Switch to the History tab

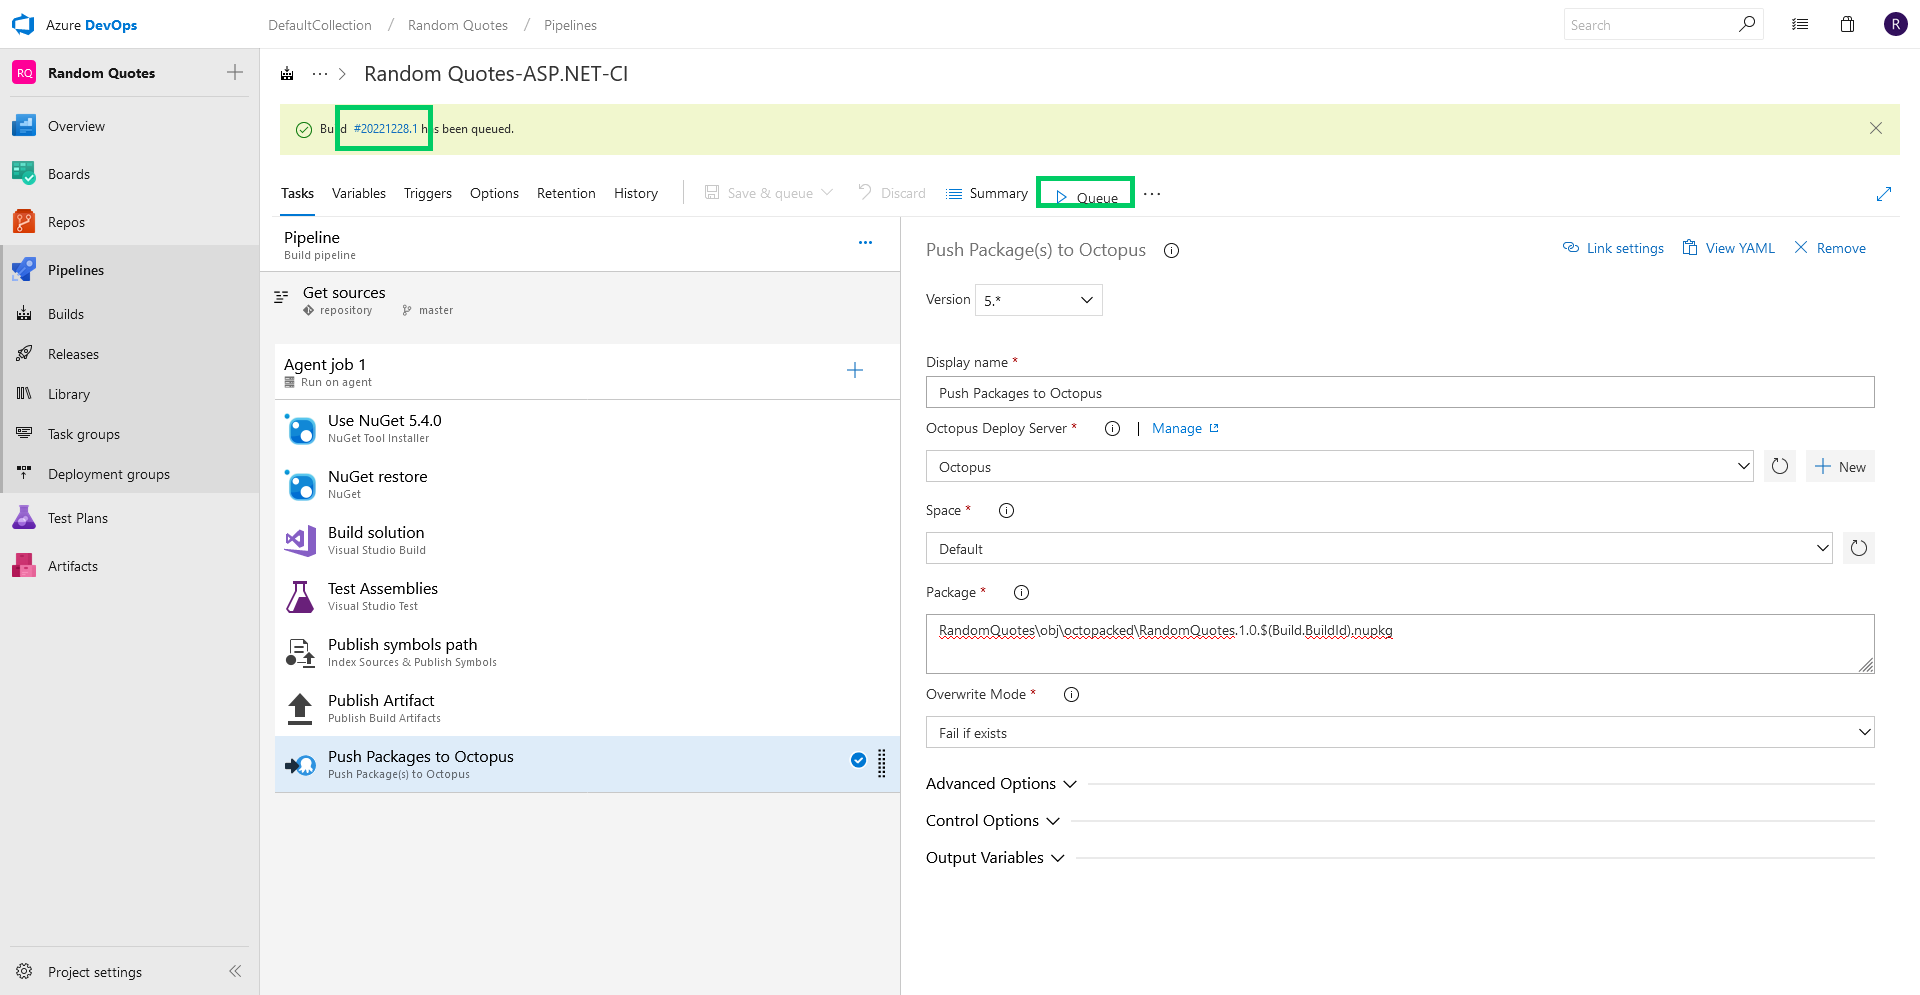coord(636,193)
